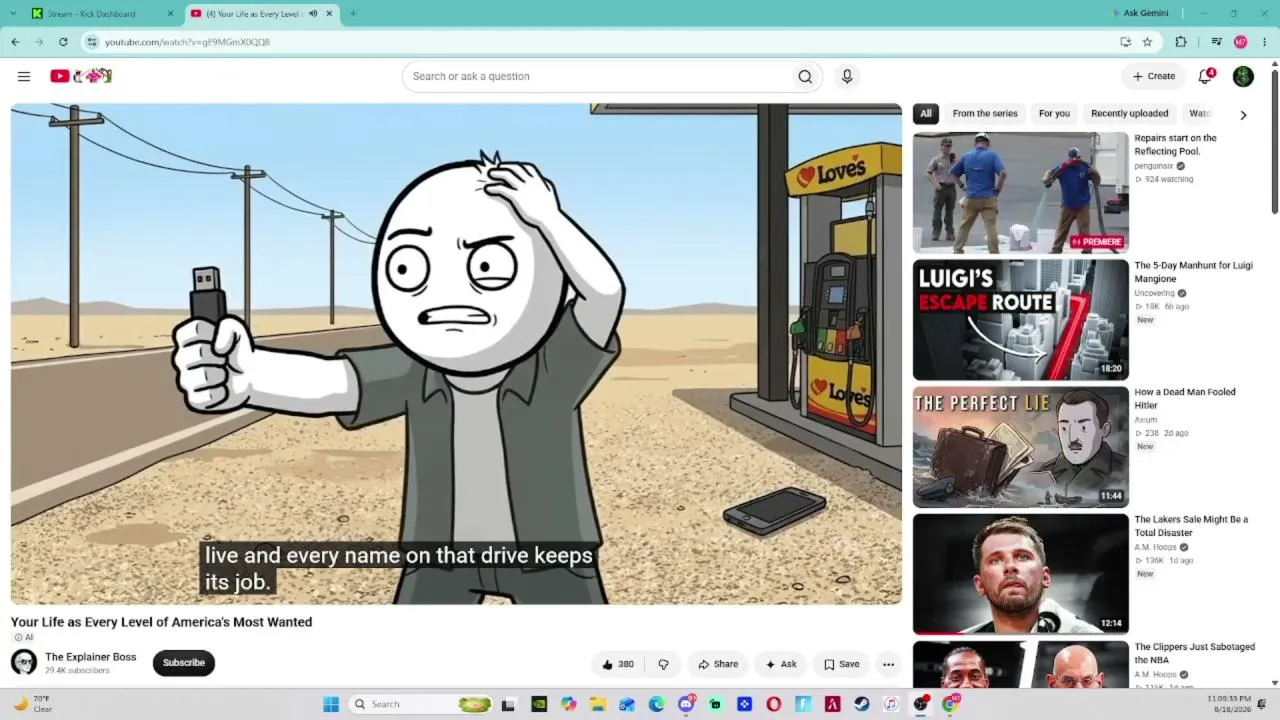The image size is (1280, 720).
Task: Open Luigi's Escape Route video thumbnail
Action: click(x=1021, y=320)
